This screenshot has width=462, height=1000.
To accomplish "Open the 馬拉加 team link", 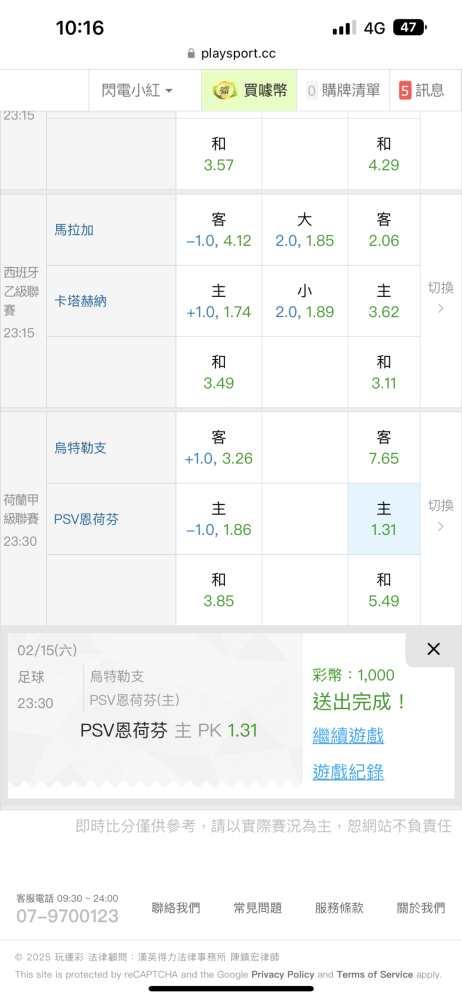I will [x=74, y=230].
